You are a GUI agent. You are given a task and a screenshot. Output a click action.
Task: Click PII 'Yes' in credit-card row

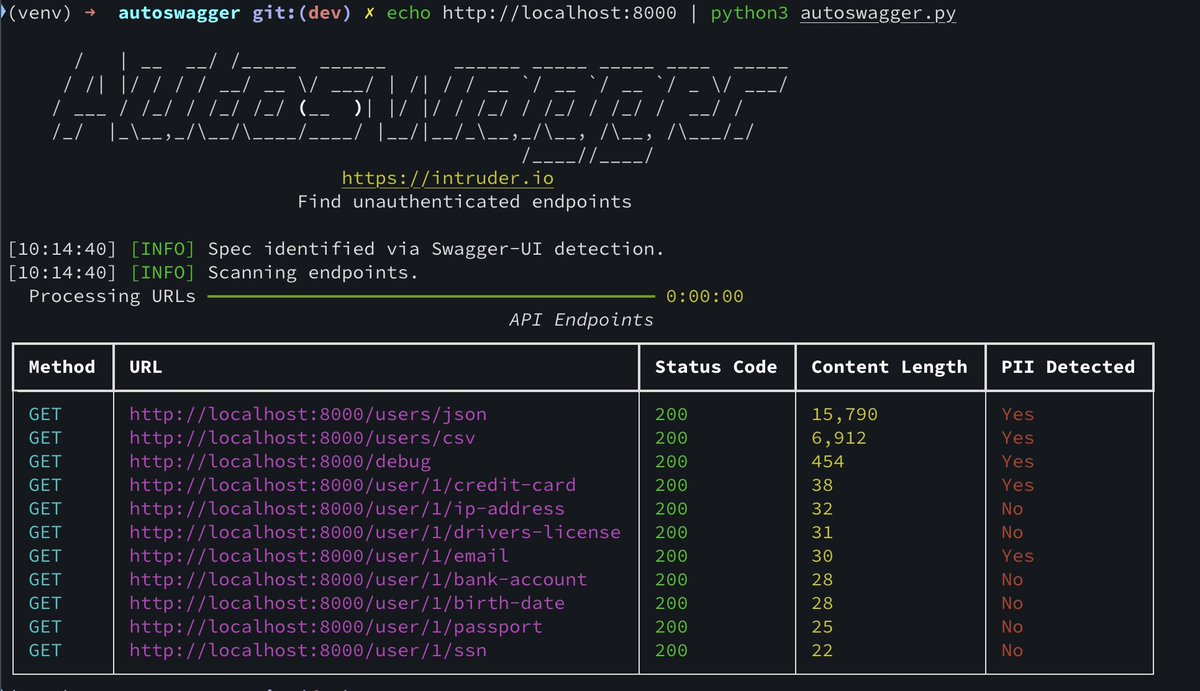click(x=1018, y=485)
